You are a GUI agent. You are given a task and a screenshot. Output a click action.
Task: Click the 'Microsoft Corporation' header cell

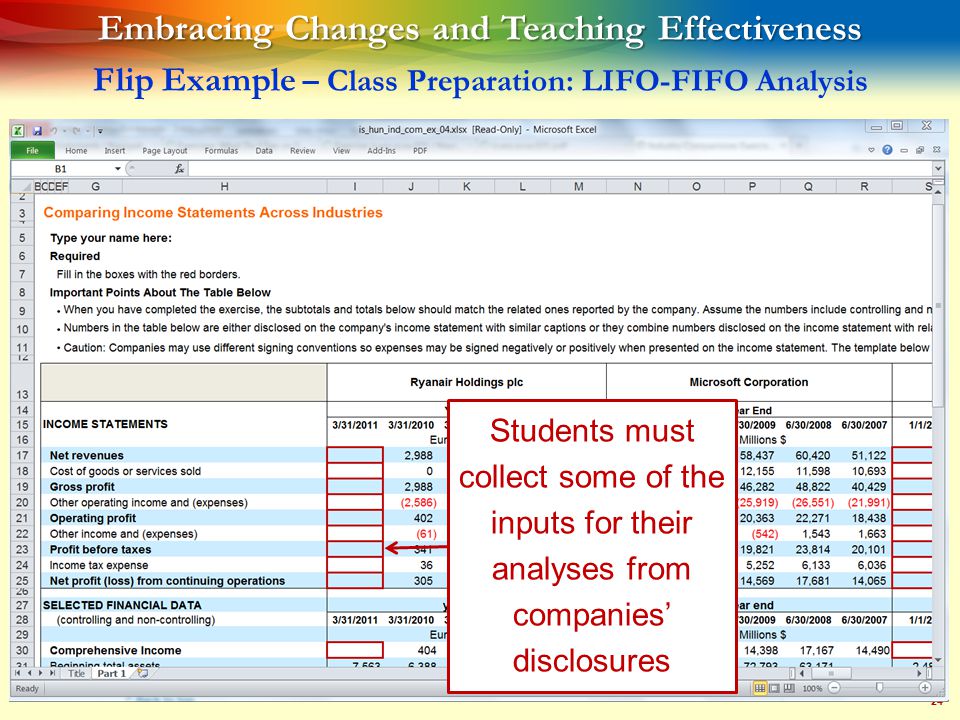pos(749,382)
